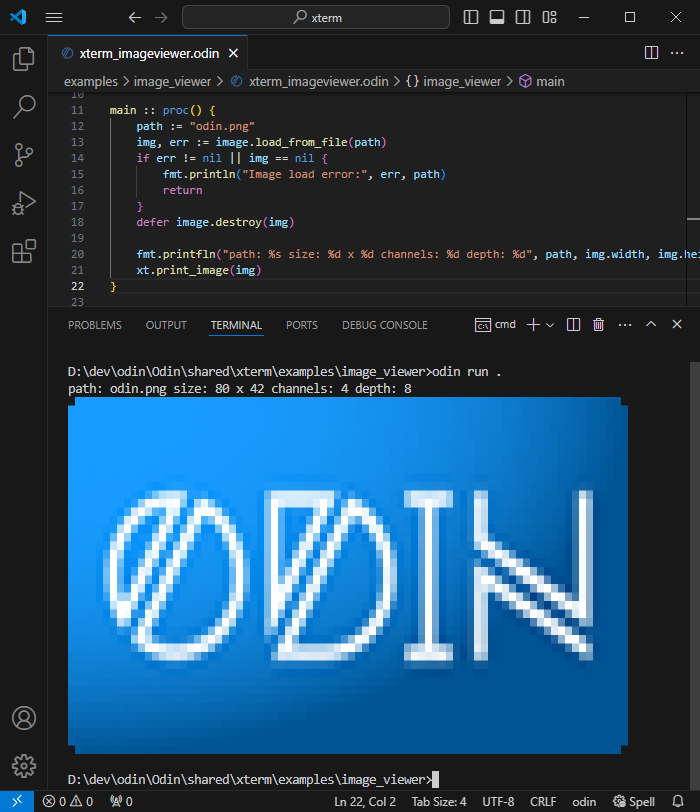This screenshot has width=700, height=812.
Task: Open Source Control view
Action: [24, 155]
